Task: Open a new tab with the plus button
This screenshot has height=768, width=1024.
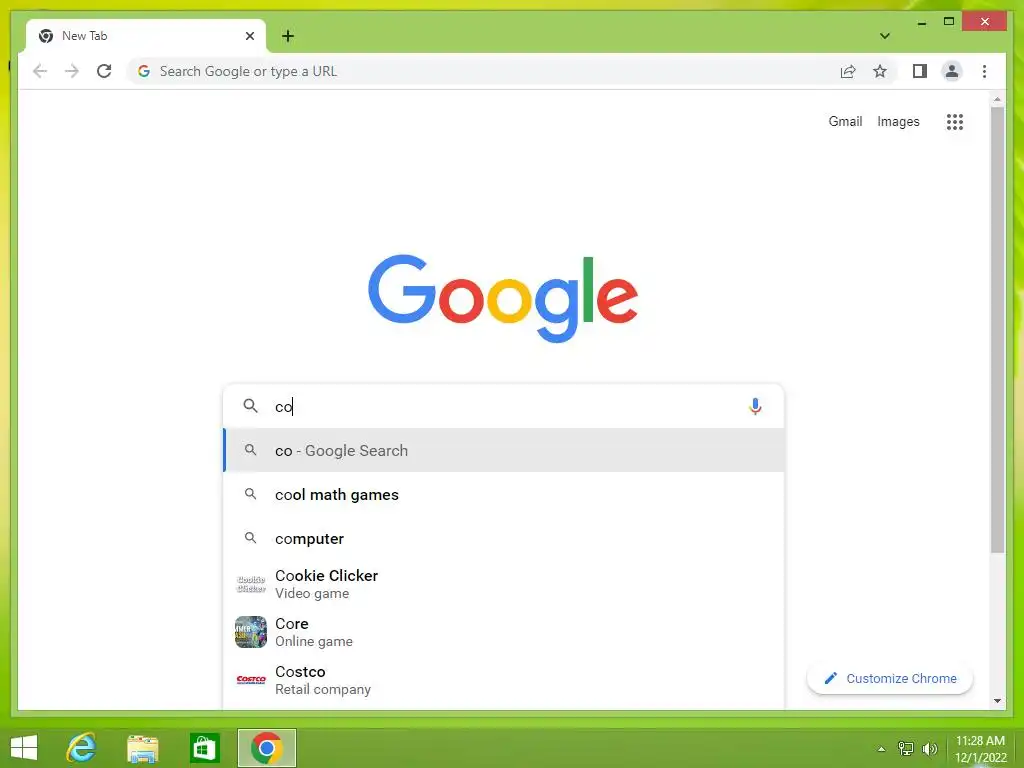Action: (288, 36)
